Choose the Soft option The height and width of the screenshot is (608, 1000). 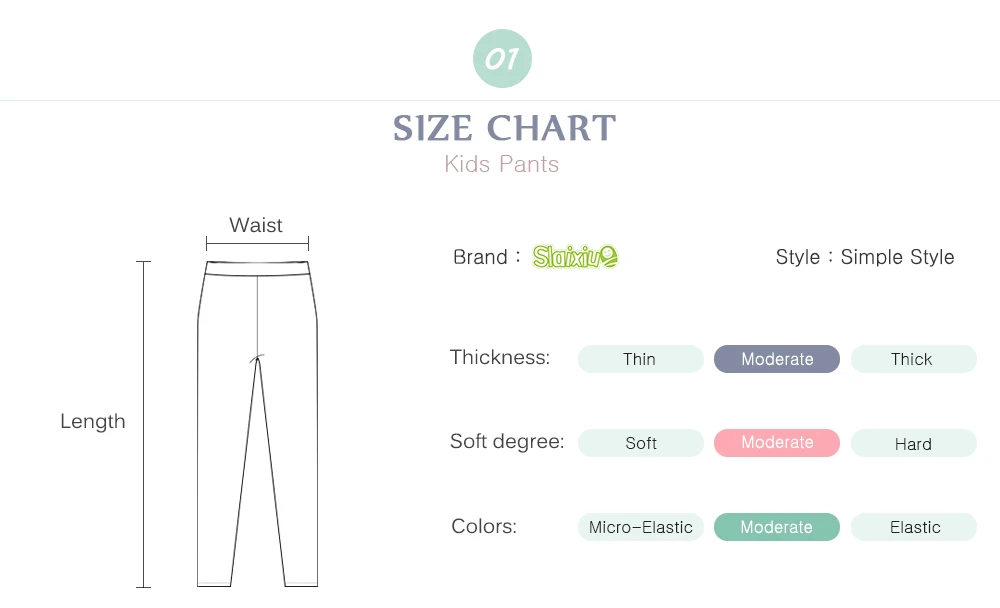coord(640,443)
